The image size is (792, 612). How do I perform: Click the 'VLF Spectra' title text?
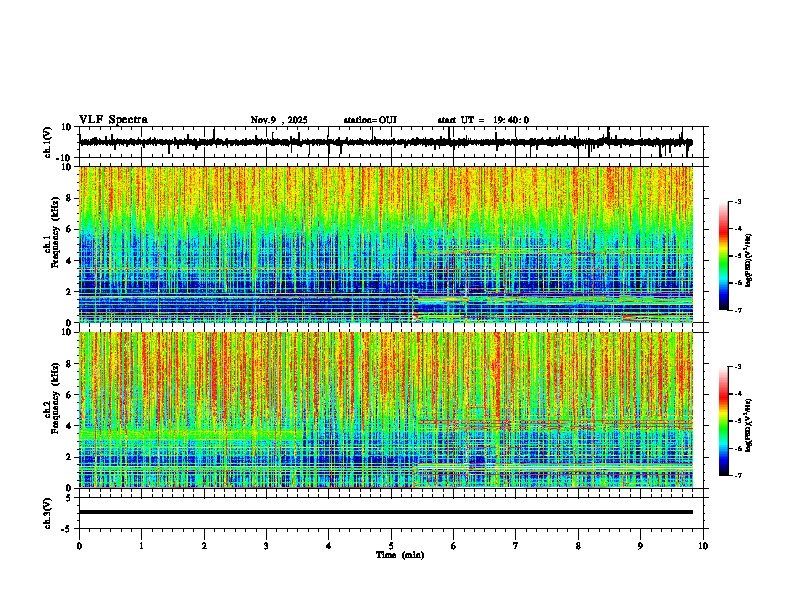pyautogui.click(x=113, y=120)
